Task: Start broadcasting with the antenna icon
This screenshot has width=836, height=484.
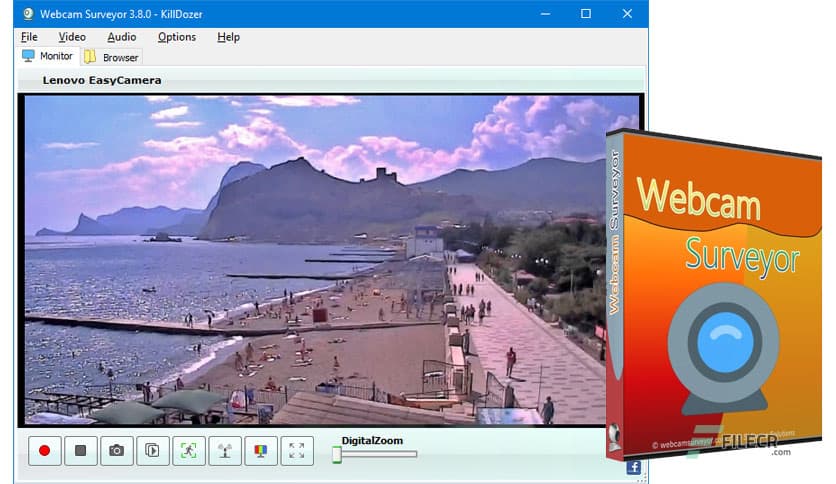Action: coord(225,451)
